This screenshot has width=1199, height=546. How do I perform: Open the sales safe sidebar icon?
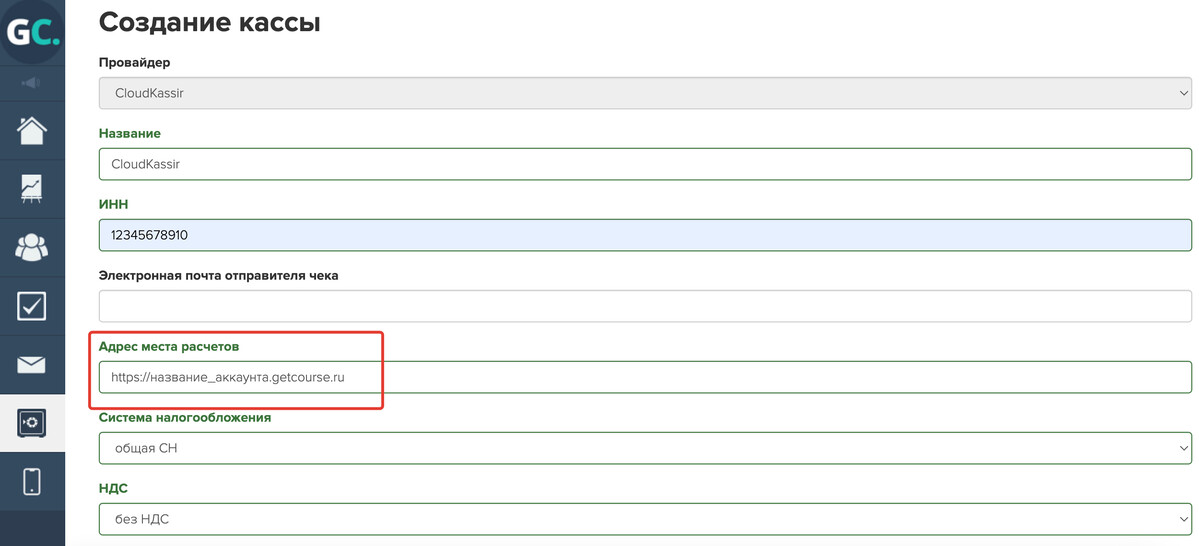[x=32, y=422]
